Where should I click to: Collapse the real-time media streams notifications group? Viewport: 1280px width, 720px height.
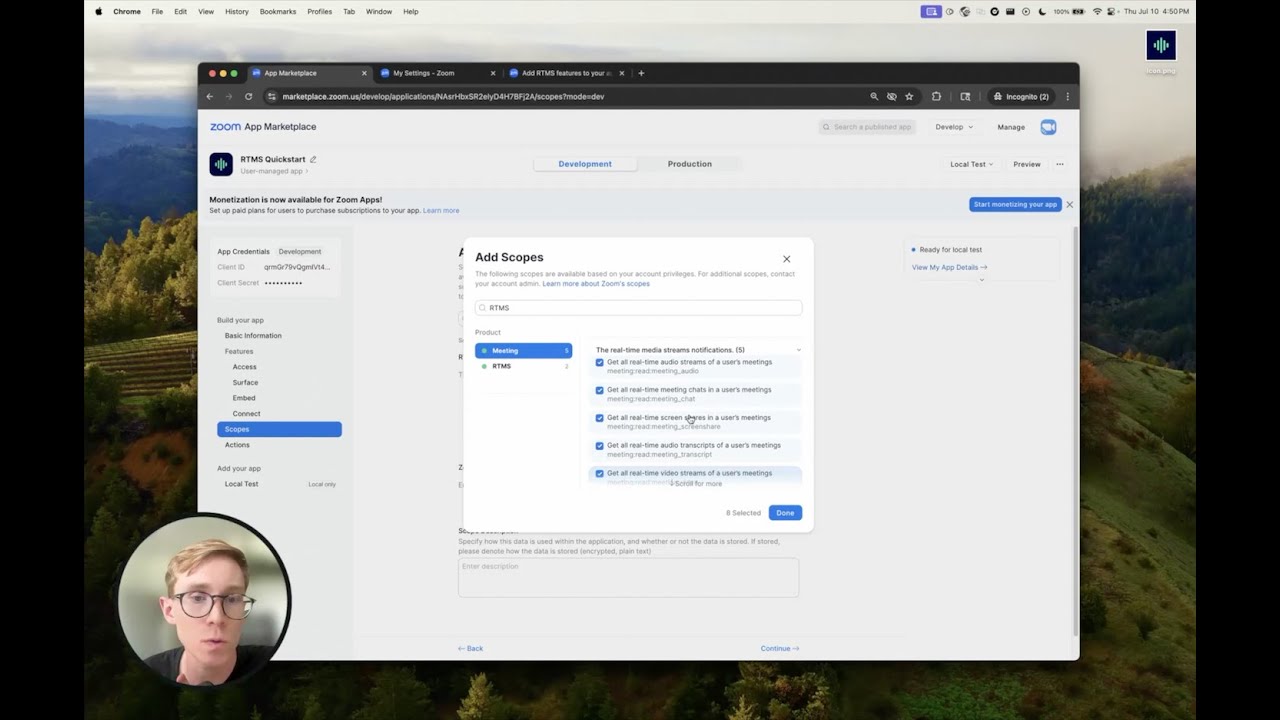798,350
